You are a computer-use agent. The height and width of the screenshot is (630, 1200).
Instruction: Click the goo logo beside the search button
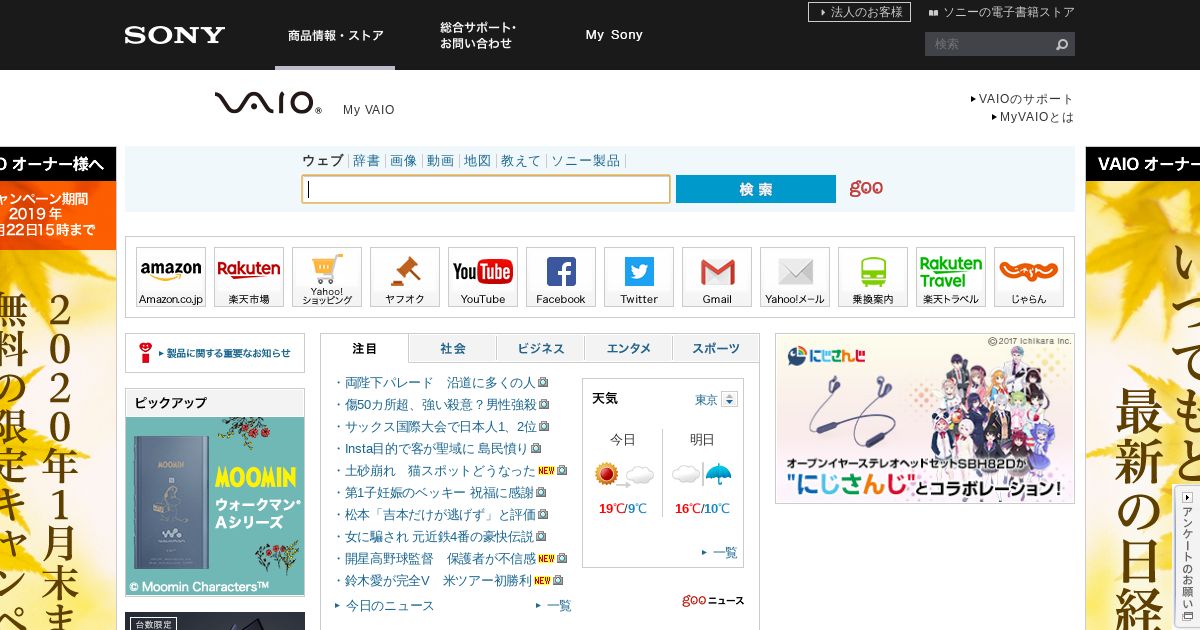(866, 188)
